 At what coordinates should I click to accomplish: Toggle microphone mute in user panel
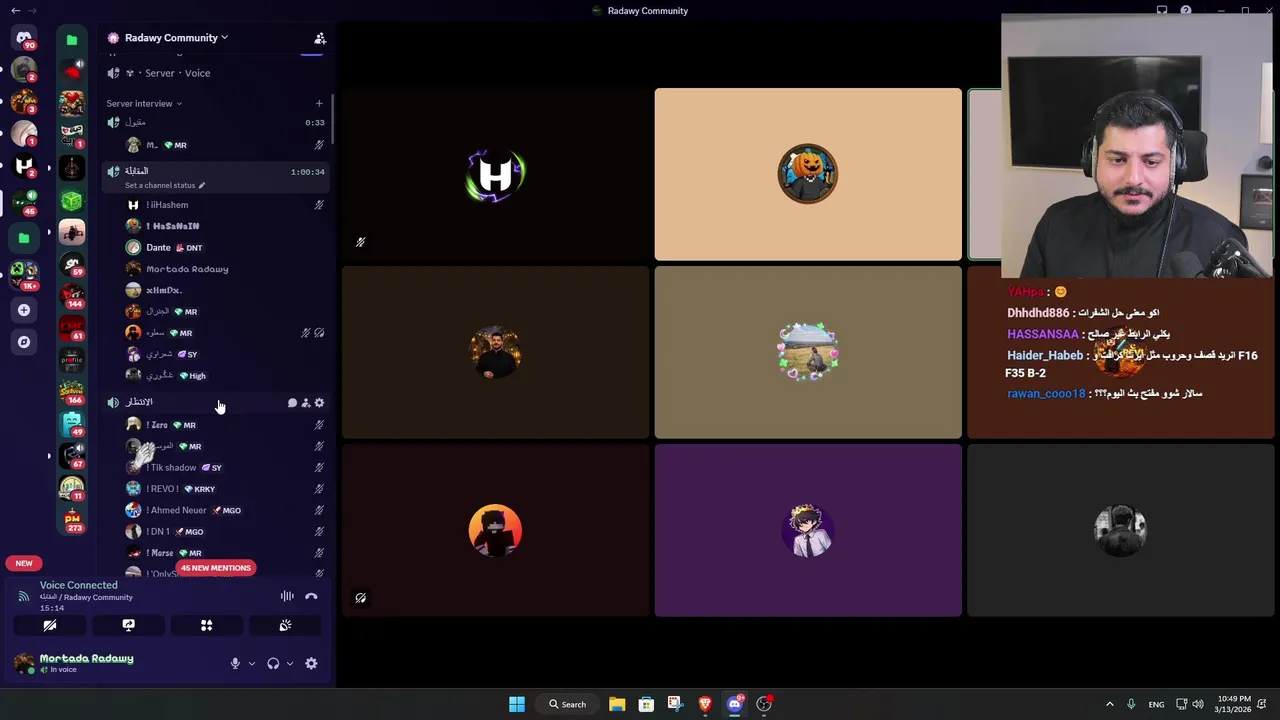click(235, 663)
